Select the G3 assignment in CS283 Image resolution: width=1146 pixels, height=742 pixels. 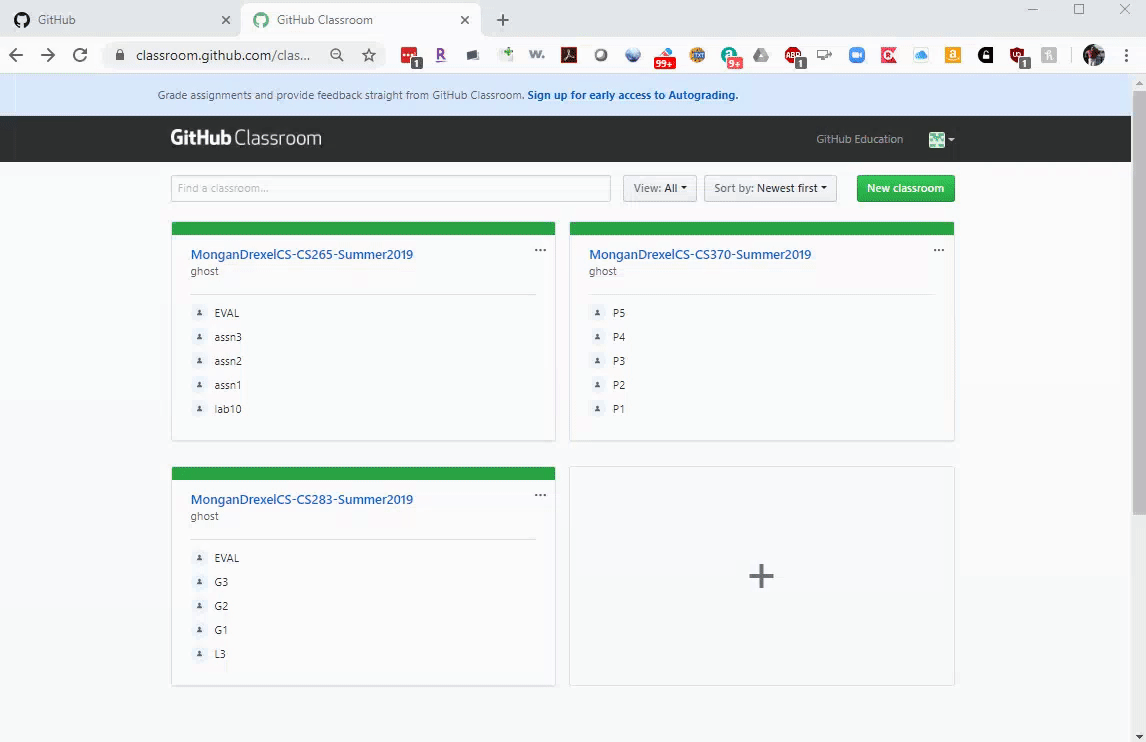point(221,582)
